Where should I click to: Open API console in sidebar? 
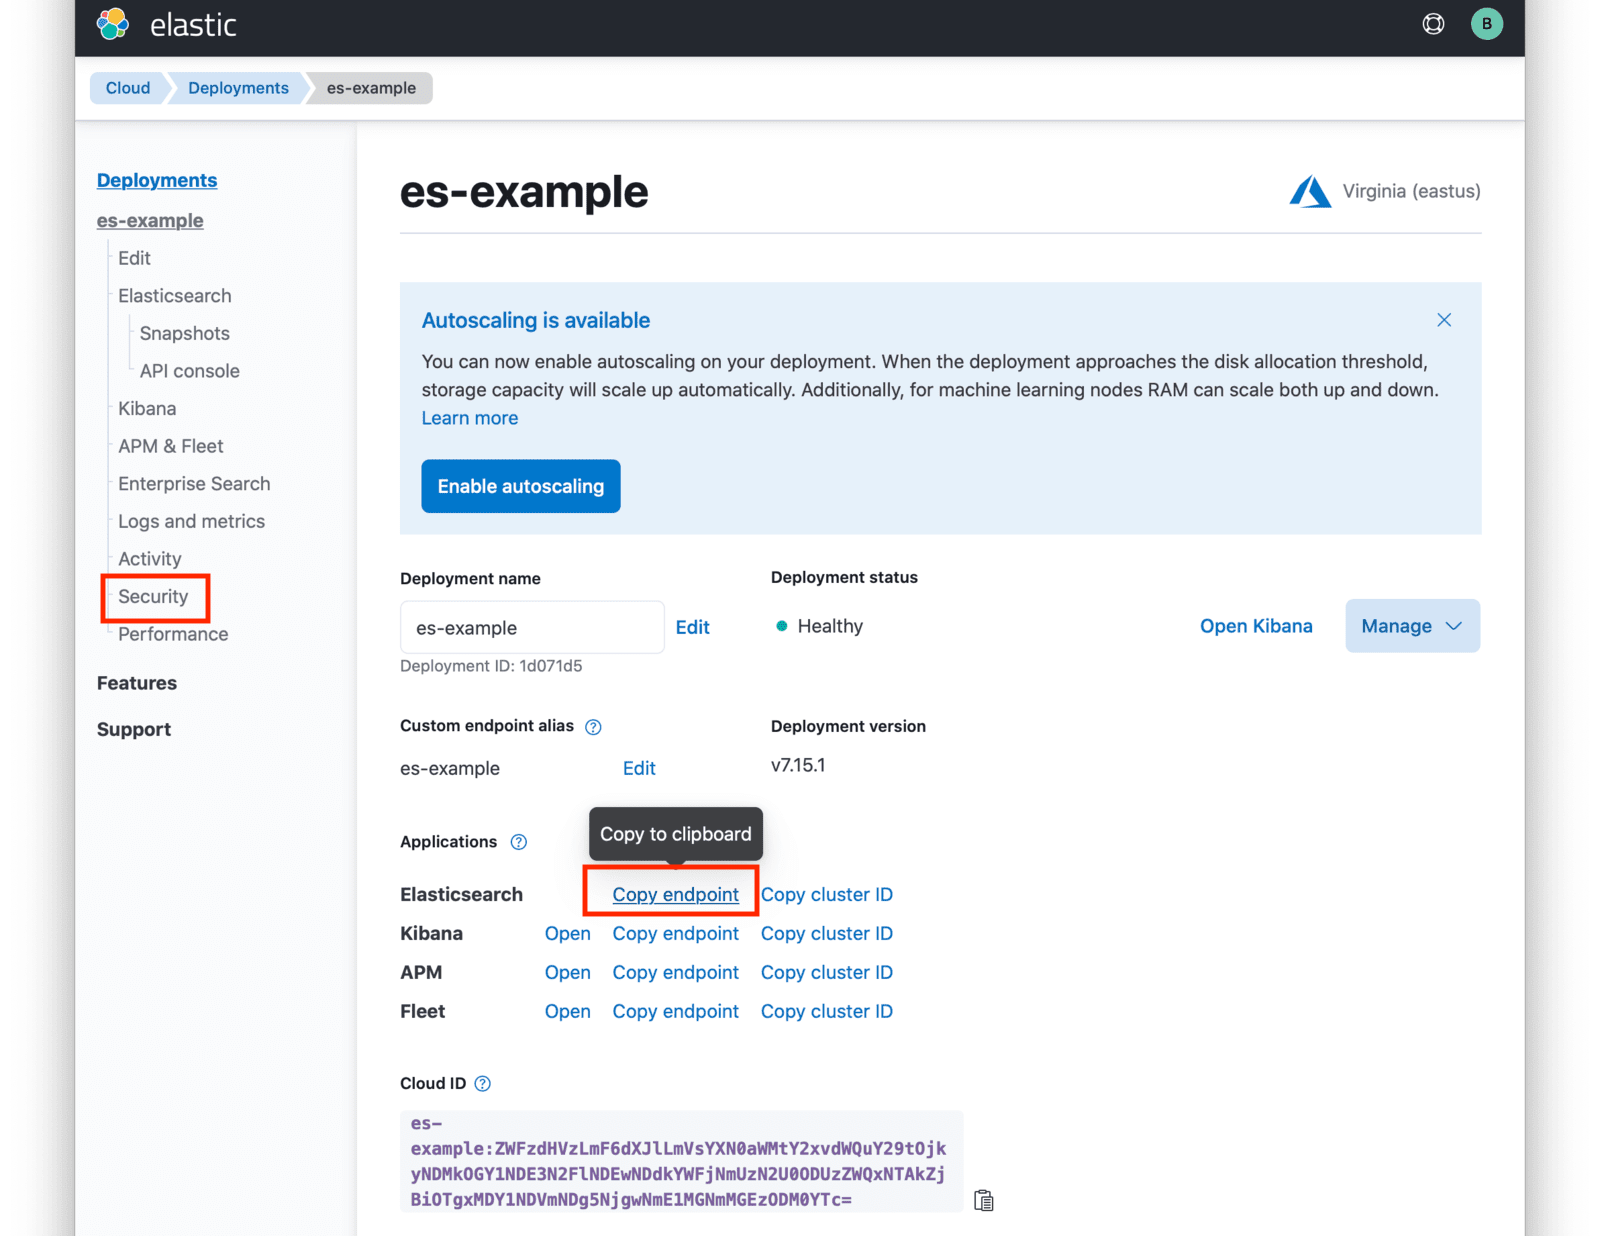tap(190, 371)
